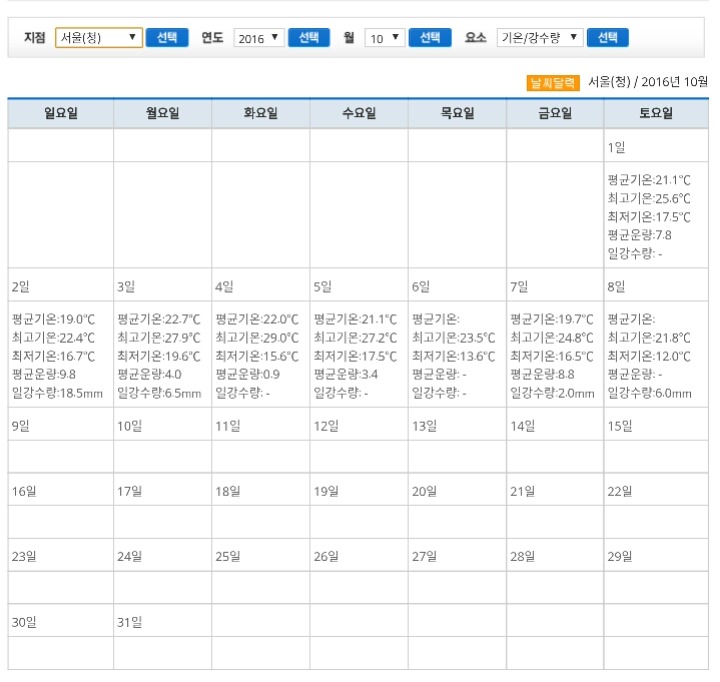
Task: Click the 서울(청) / 2016년 10월 title text
Action: click(x=648, y=82)
